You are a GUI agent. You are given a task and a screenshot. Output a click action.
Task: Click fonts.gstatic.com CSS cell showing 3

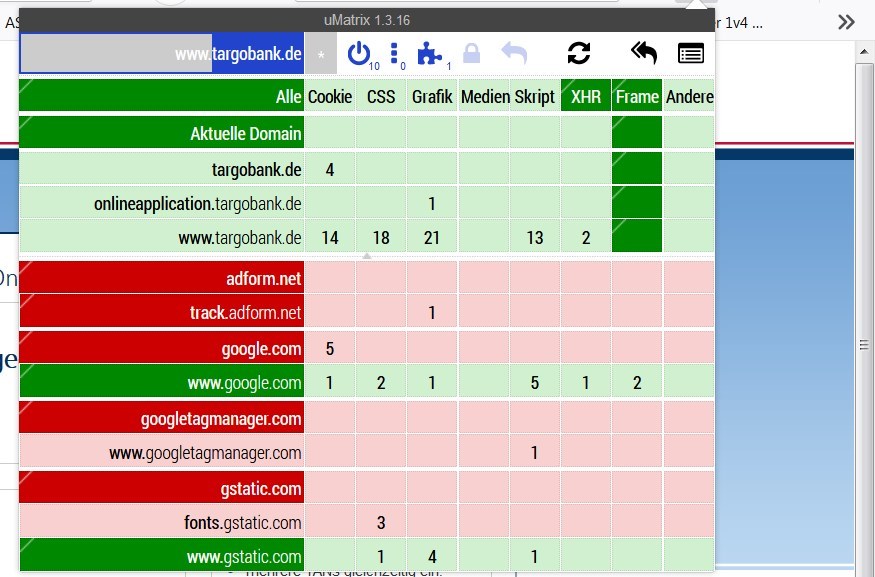click(x=381, y=522)
